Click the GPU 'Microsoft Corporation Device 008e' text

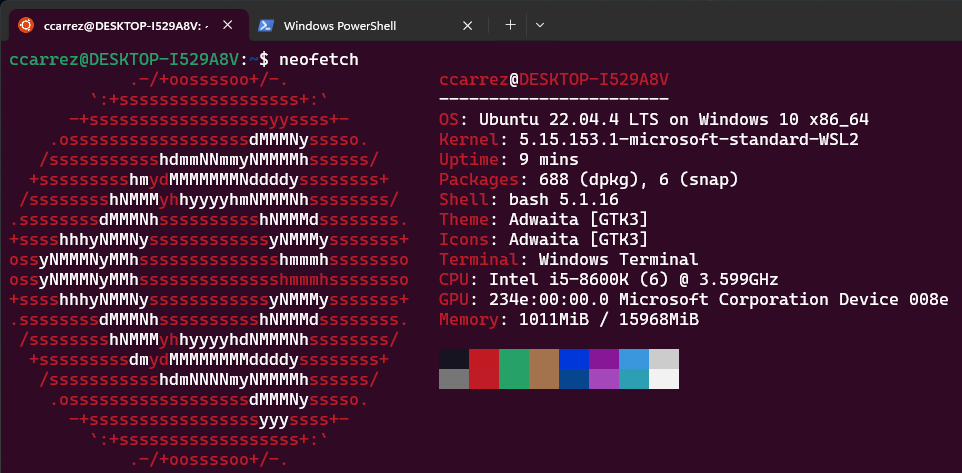tap(784, 300)
